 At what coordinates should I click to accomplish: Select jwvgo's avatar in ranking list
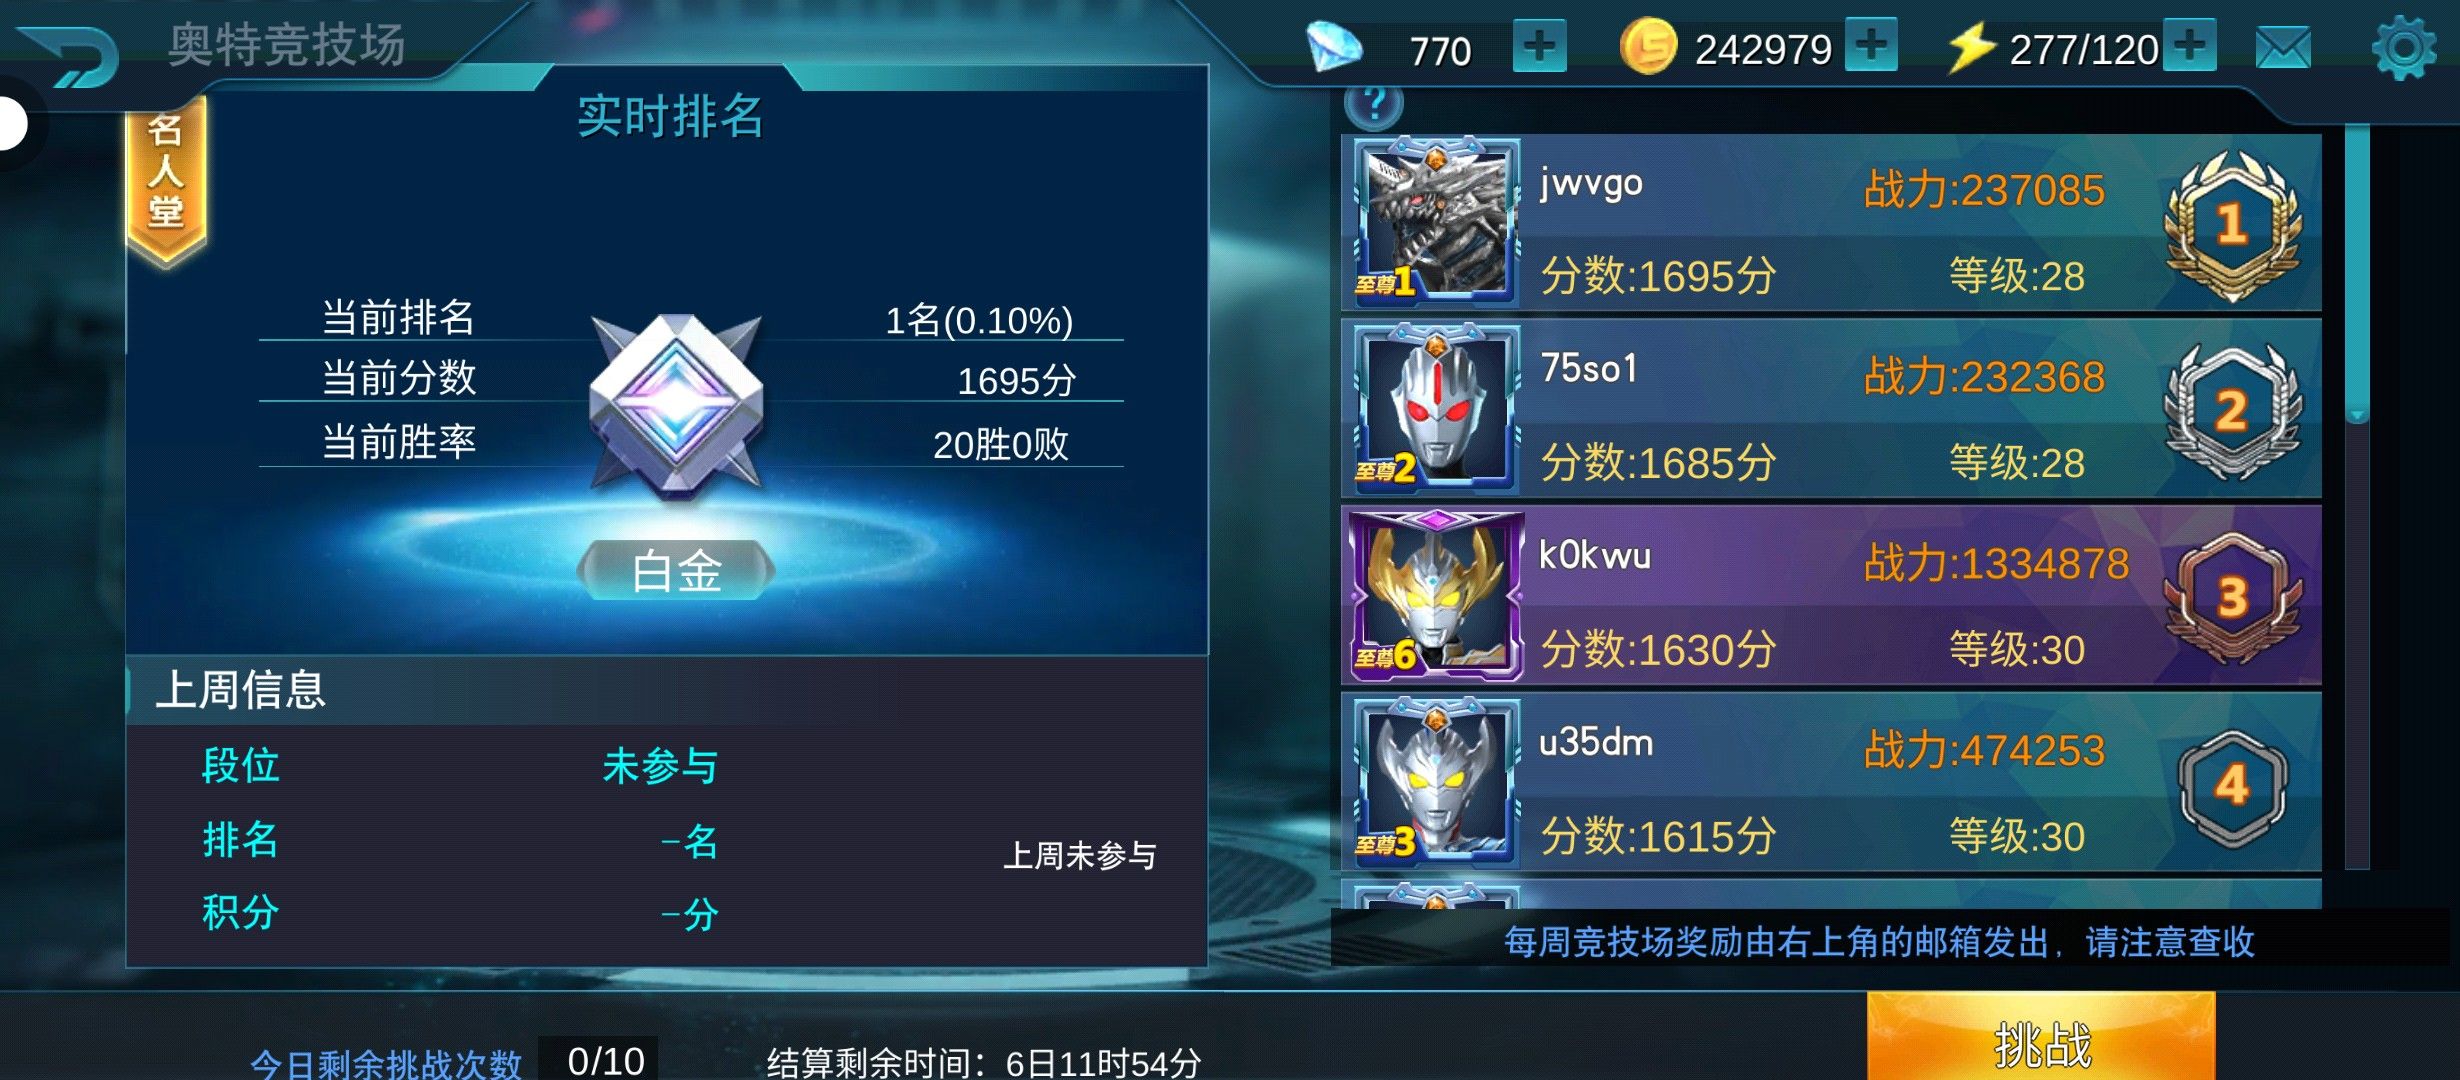coord(1435,222)
